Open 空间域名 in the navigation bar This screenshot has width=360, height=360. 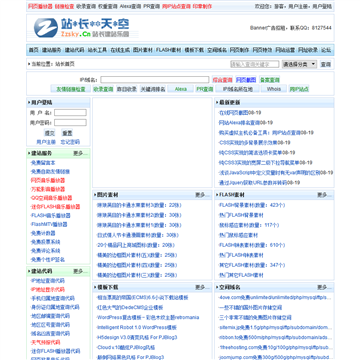click(217, 50)
